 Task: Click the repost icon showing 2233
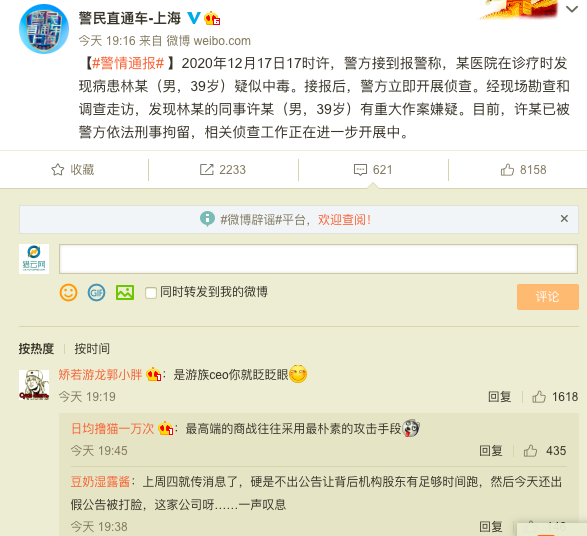tap(206, 170)
